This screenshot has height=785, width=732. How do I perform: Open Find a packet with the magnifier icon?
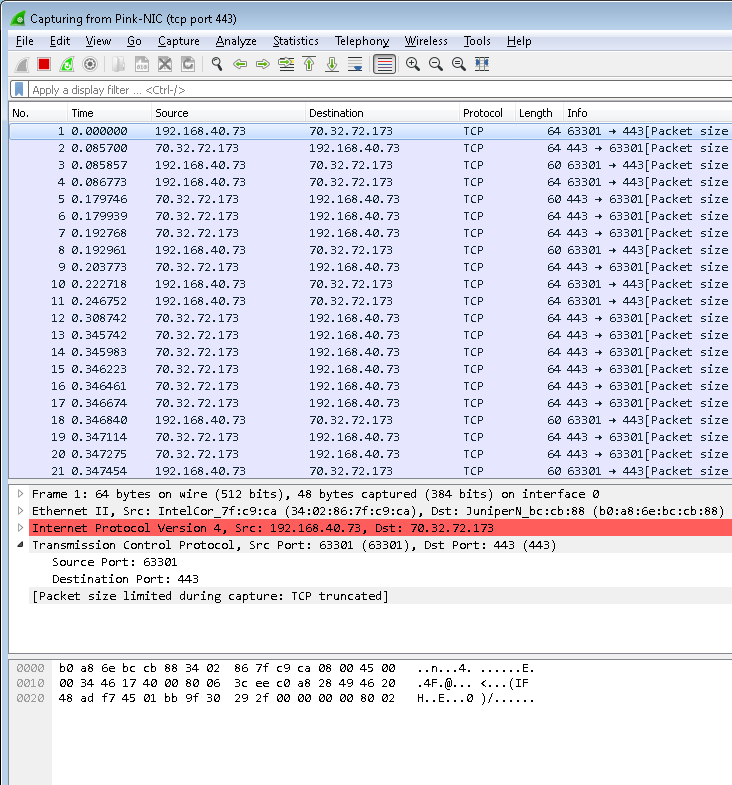point(217,64)
